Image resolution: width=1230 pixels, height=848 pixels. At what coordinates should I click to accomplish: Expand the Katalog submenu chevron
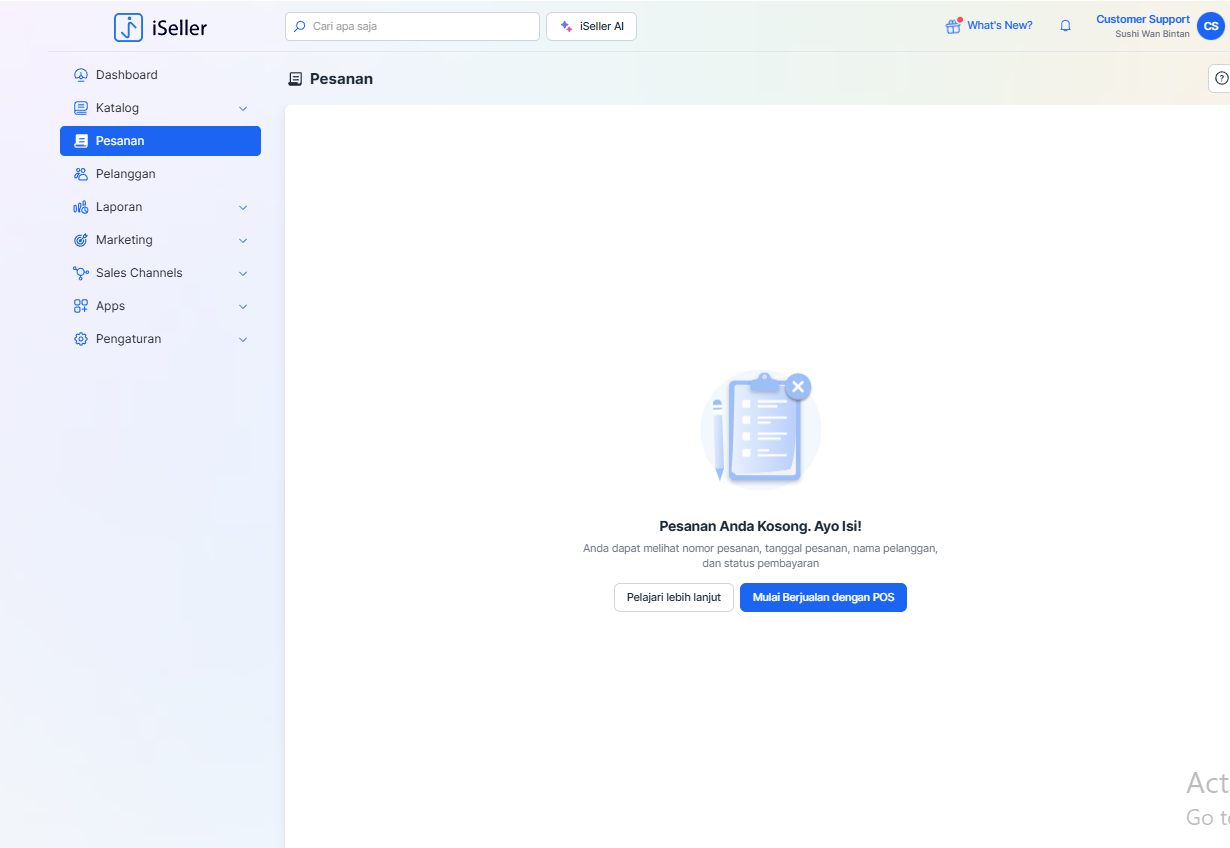tap(242, 108)
